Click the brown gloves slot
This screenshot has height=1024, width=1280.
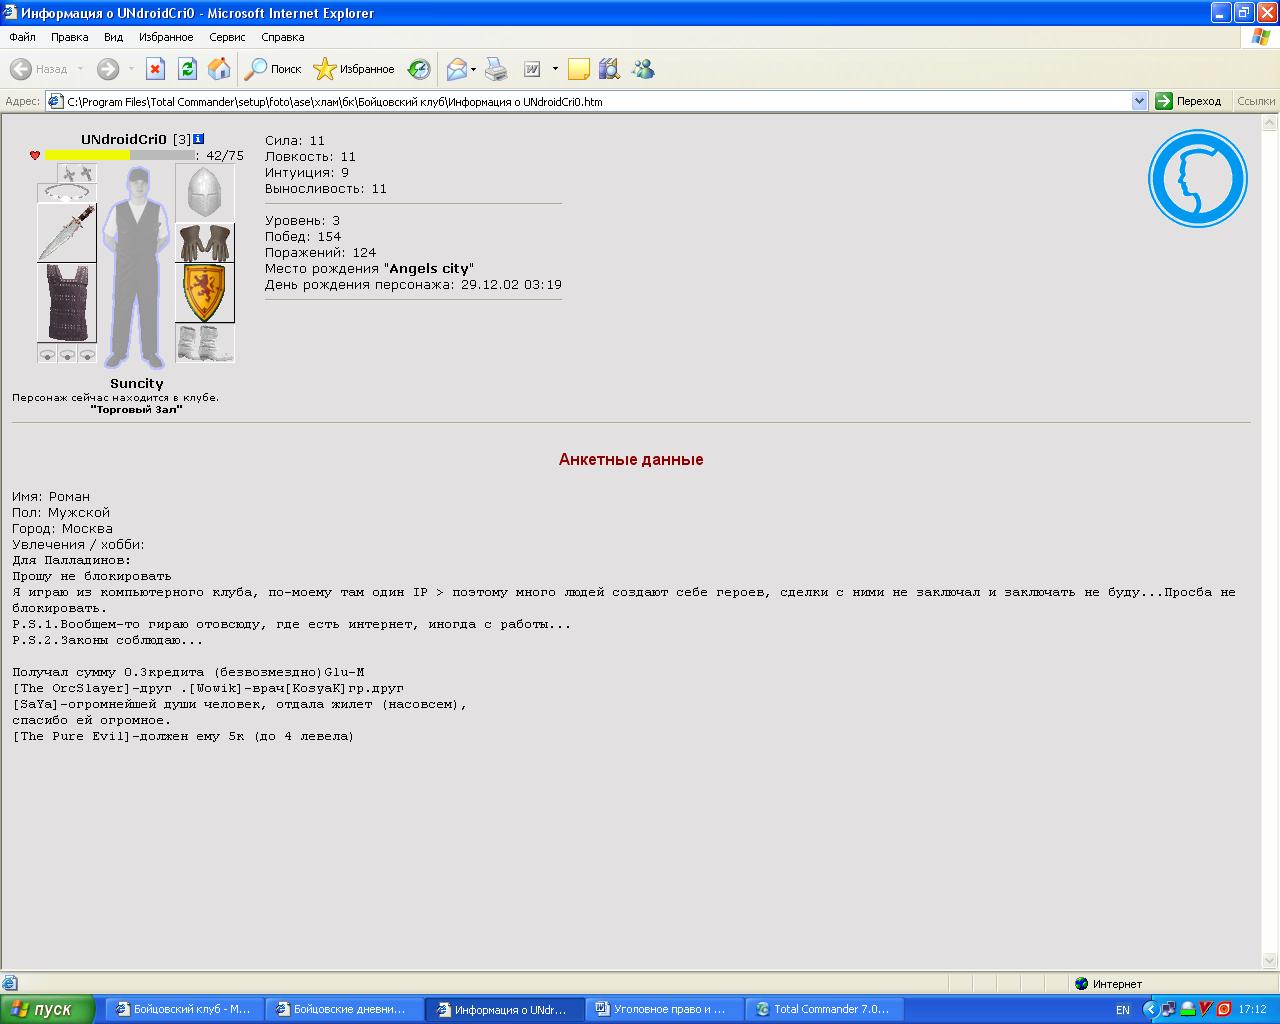[205, 243]
